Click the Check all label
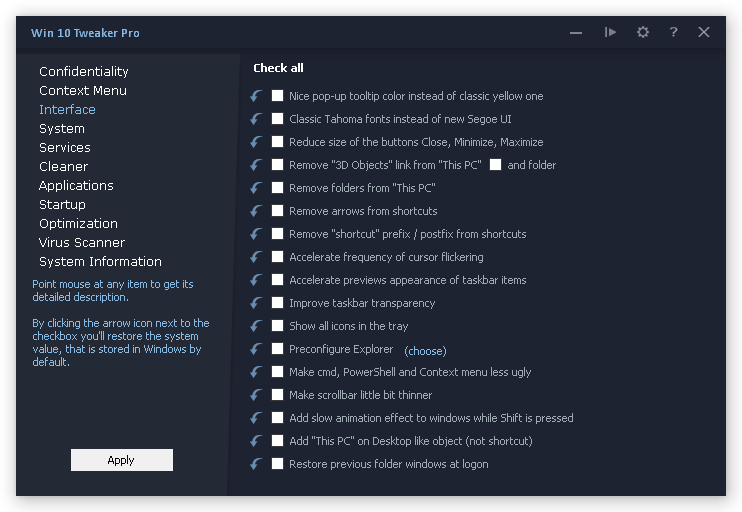 tap(278, 68)
